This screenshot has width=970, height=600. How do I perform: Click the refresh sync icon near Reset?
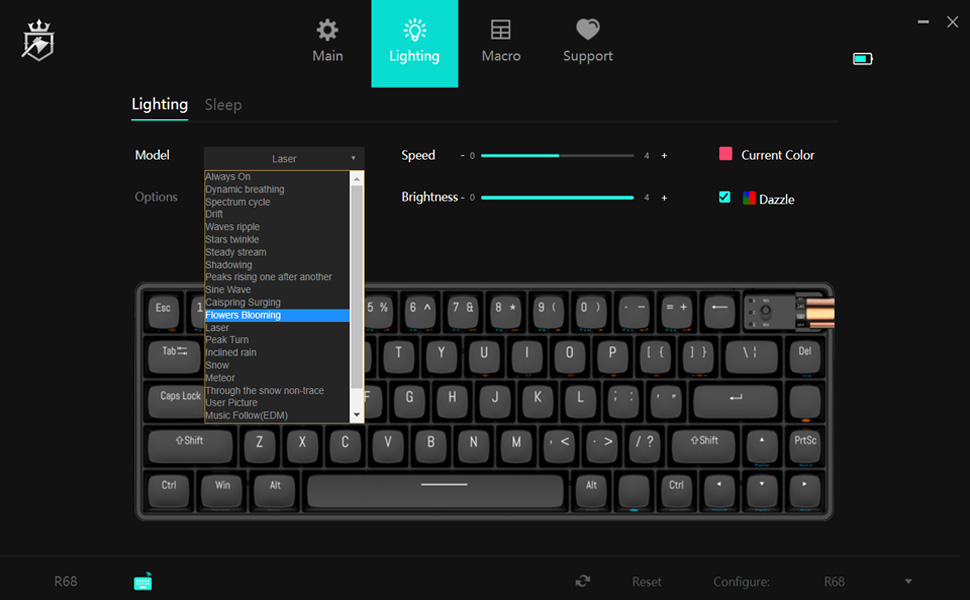(x=583, y=581)
